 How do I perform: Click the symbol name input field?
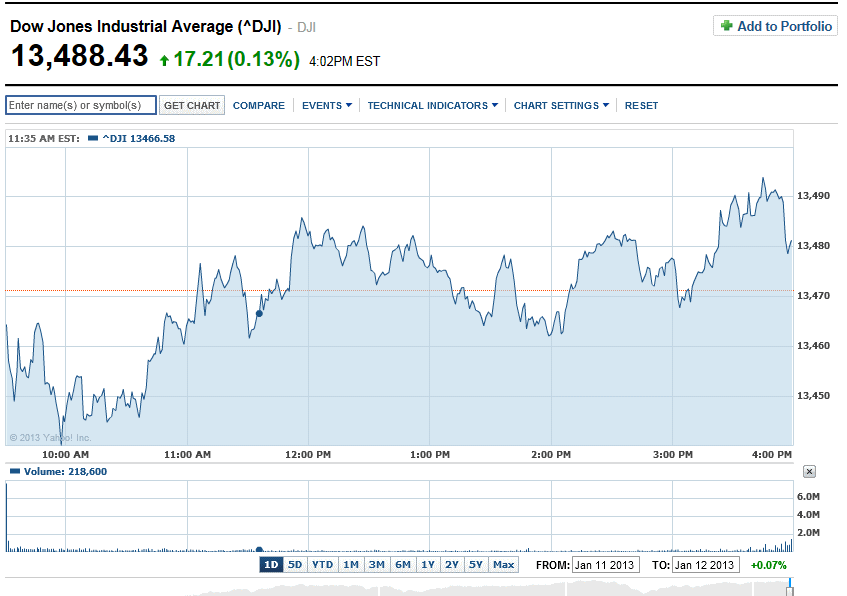point(81,105)
